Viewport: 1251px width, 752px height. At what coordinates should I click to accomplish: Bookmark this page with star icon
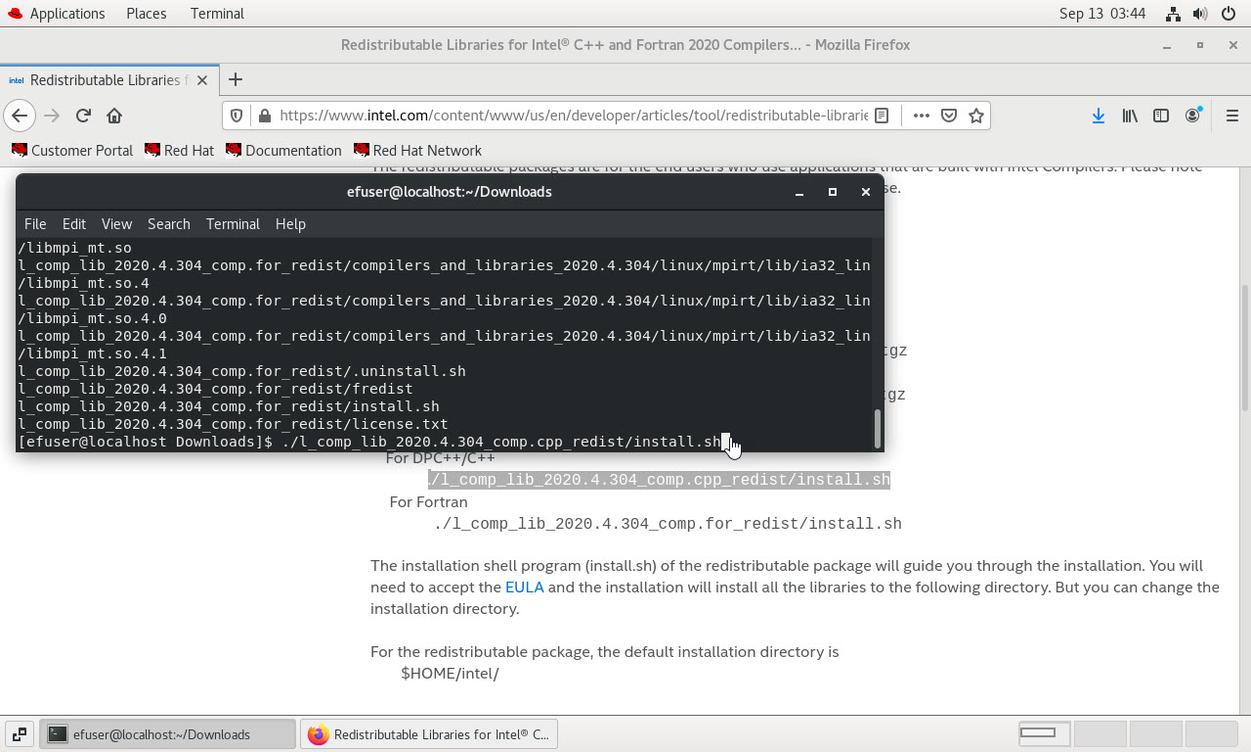tap(976, 115)
